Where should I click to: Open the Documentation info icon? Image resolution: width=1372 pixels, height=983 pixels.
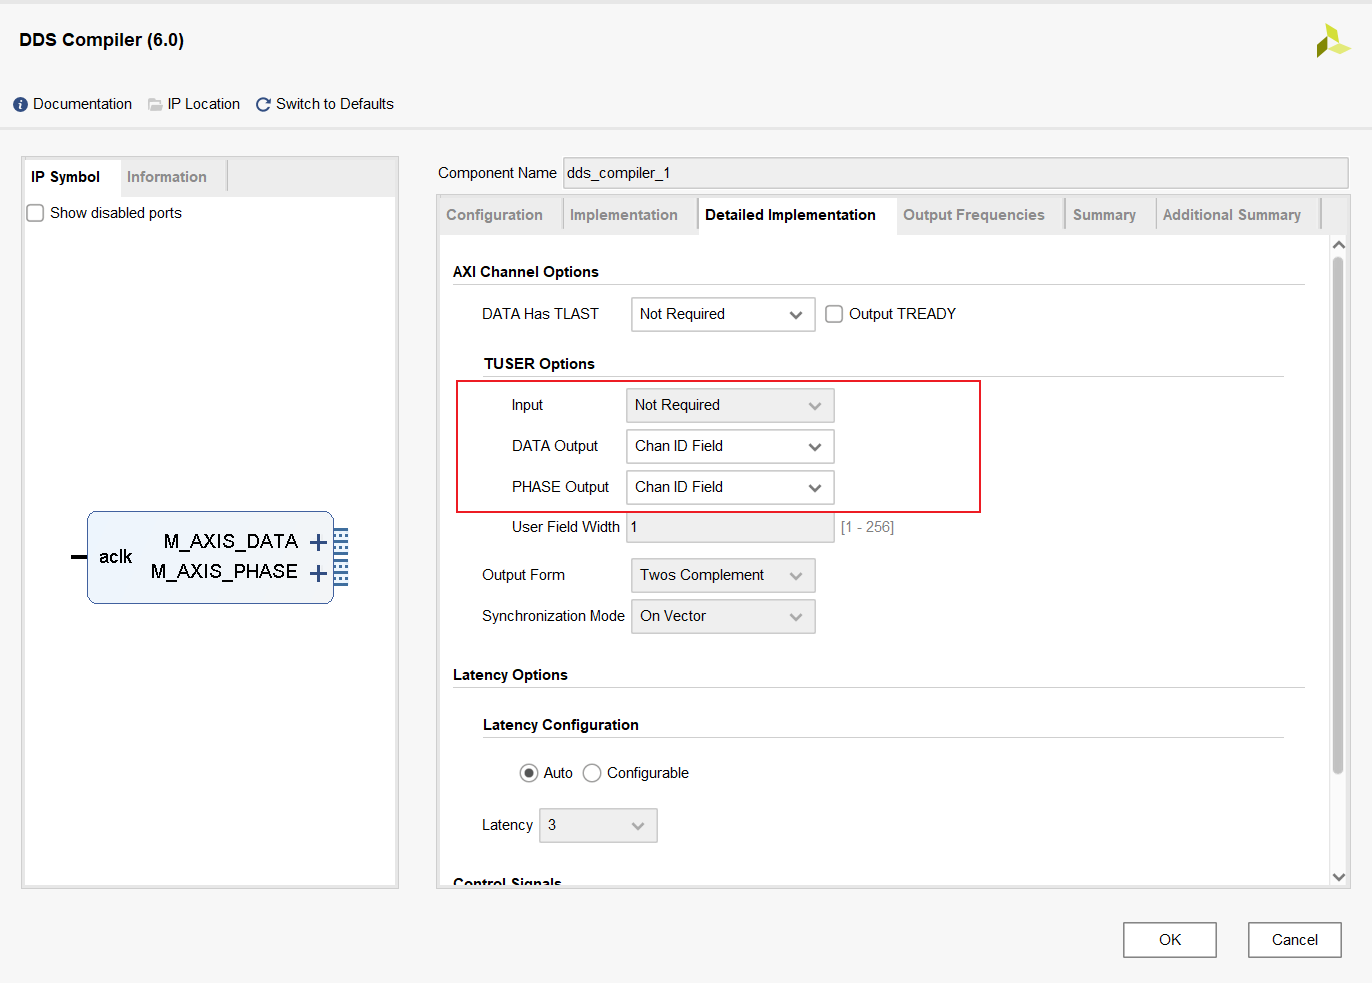coord(20,105)
